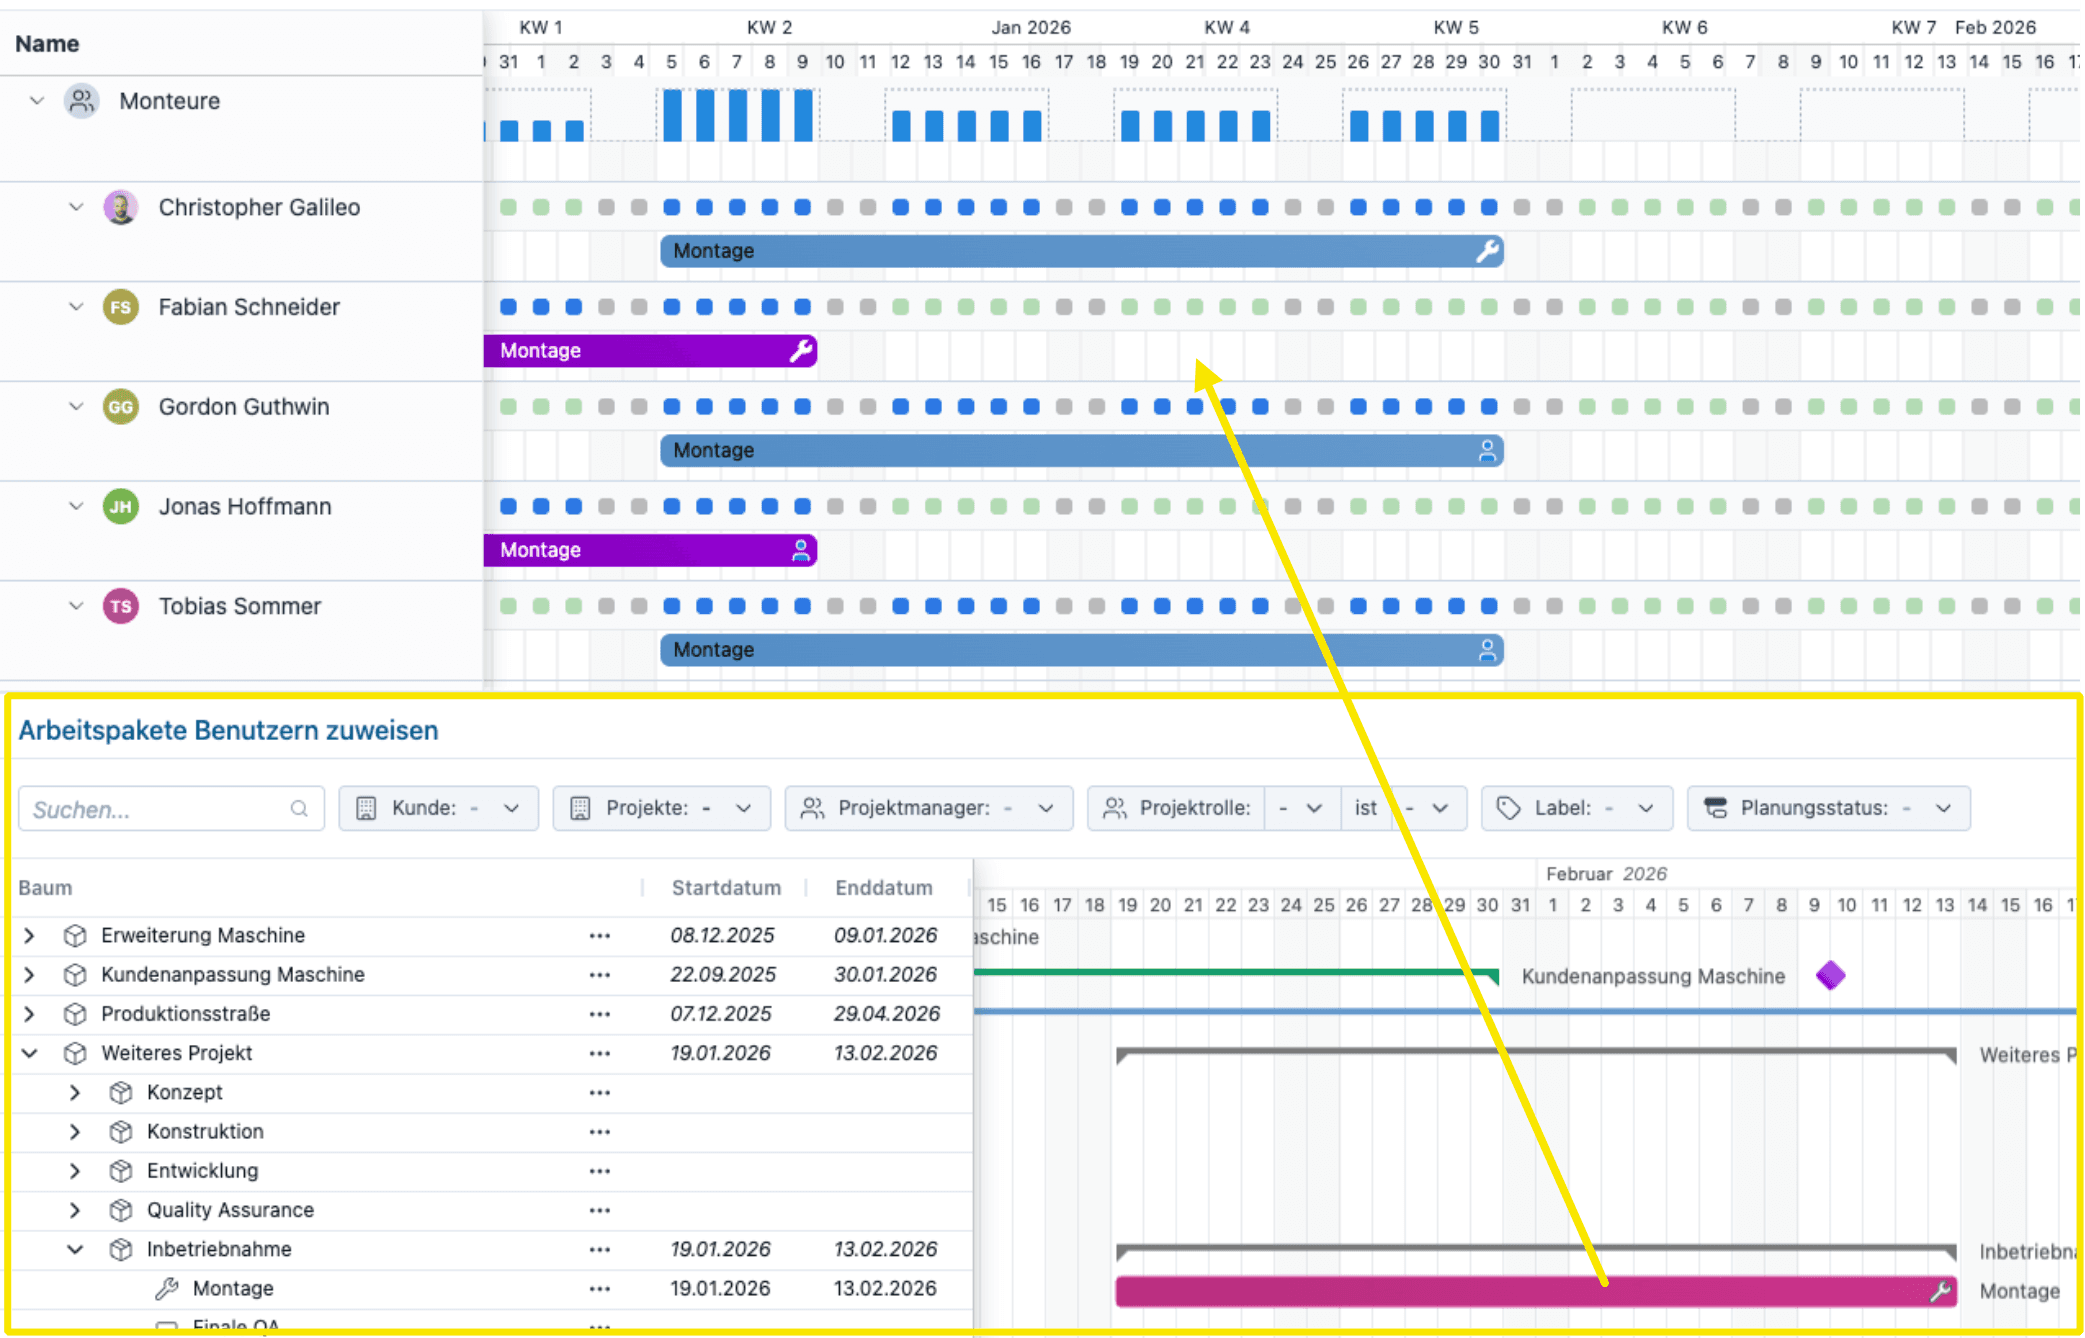
Task: Open the Kunde filter dropdown
Action: [x=438, y=808]
